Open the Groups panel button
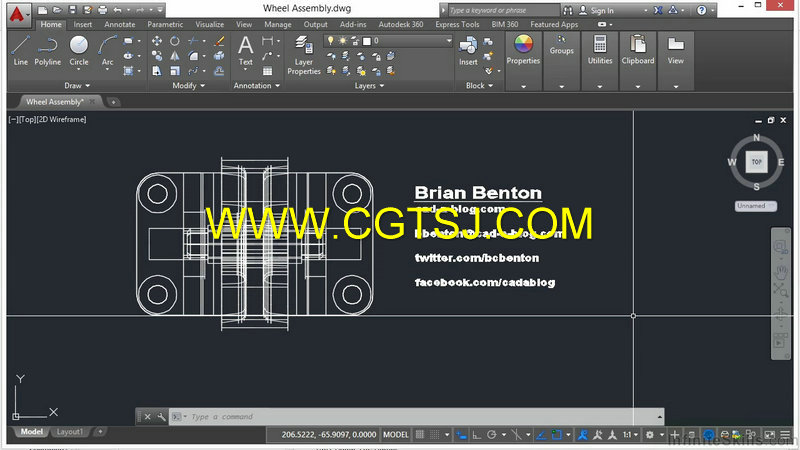This screenshot has width=800, height=450. (561, 46)
